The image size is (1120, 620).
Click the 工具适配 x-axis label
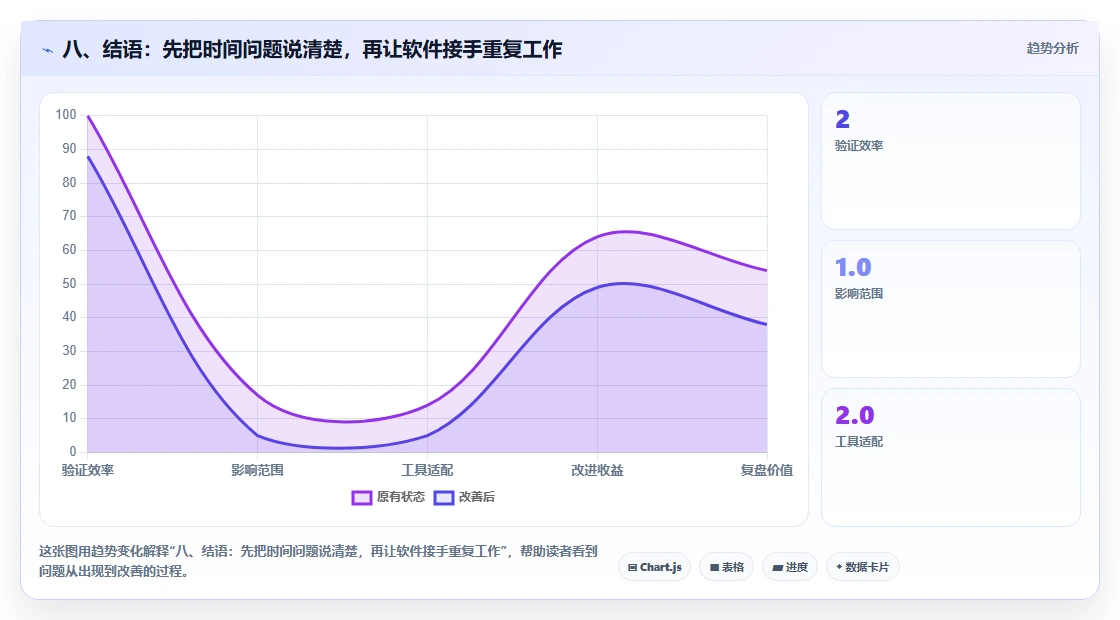pyautogui.click(x=427, y=470)
